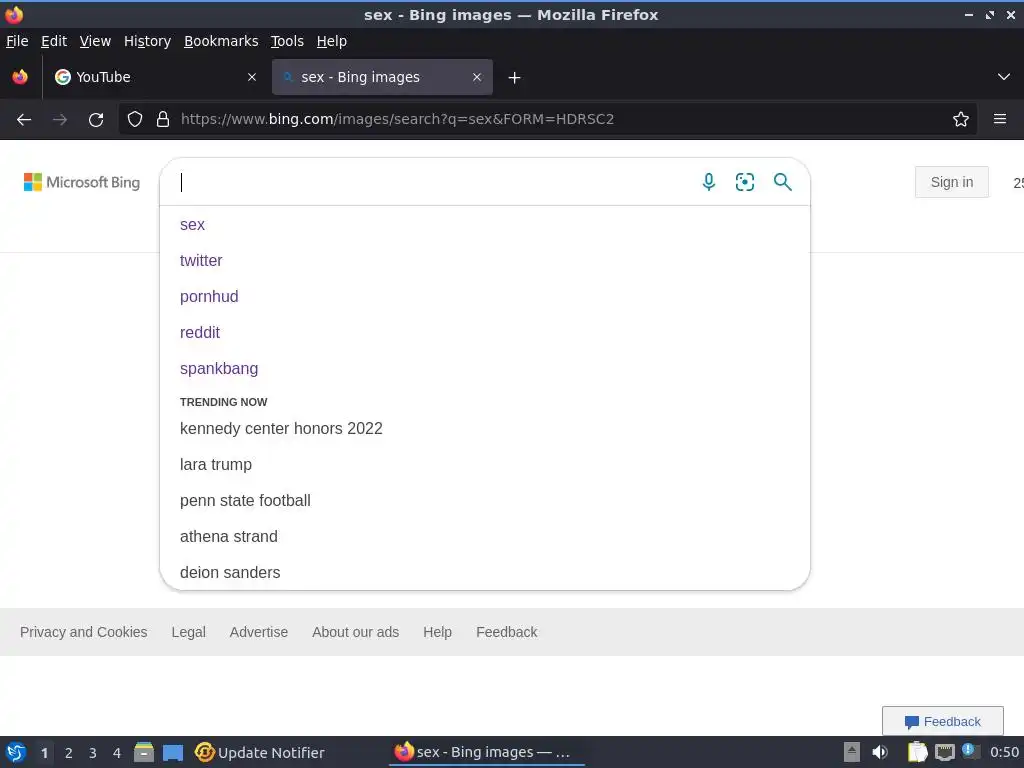The width and height of the screenshot is (1024, 768).
Task: Click the show desktop taskbar icon
Action: point(172,752)
